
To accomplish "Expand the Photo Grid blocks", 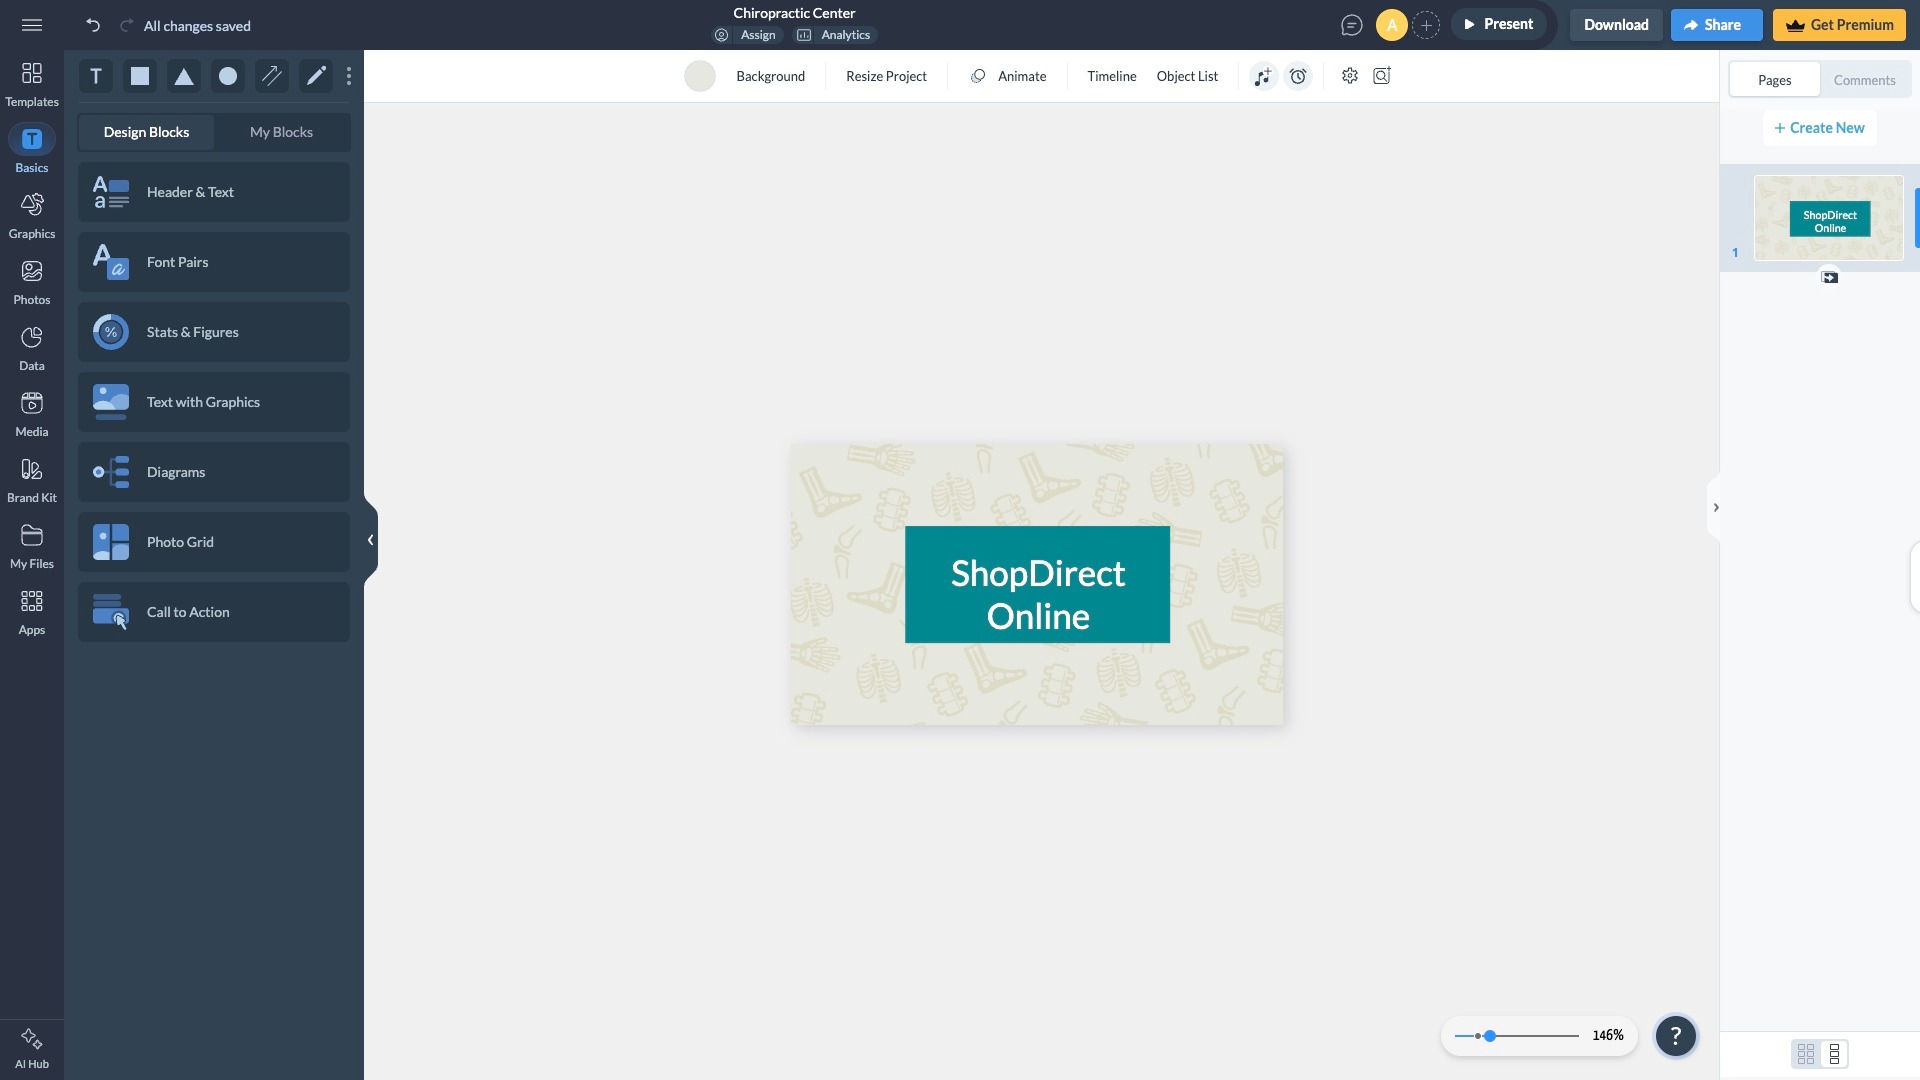I will coord(214,542).
